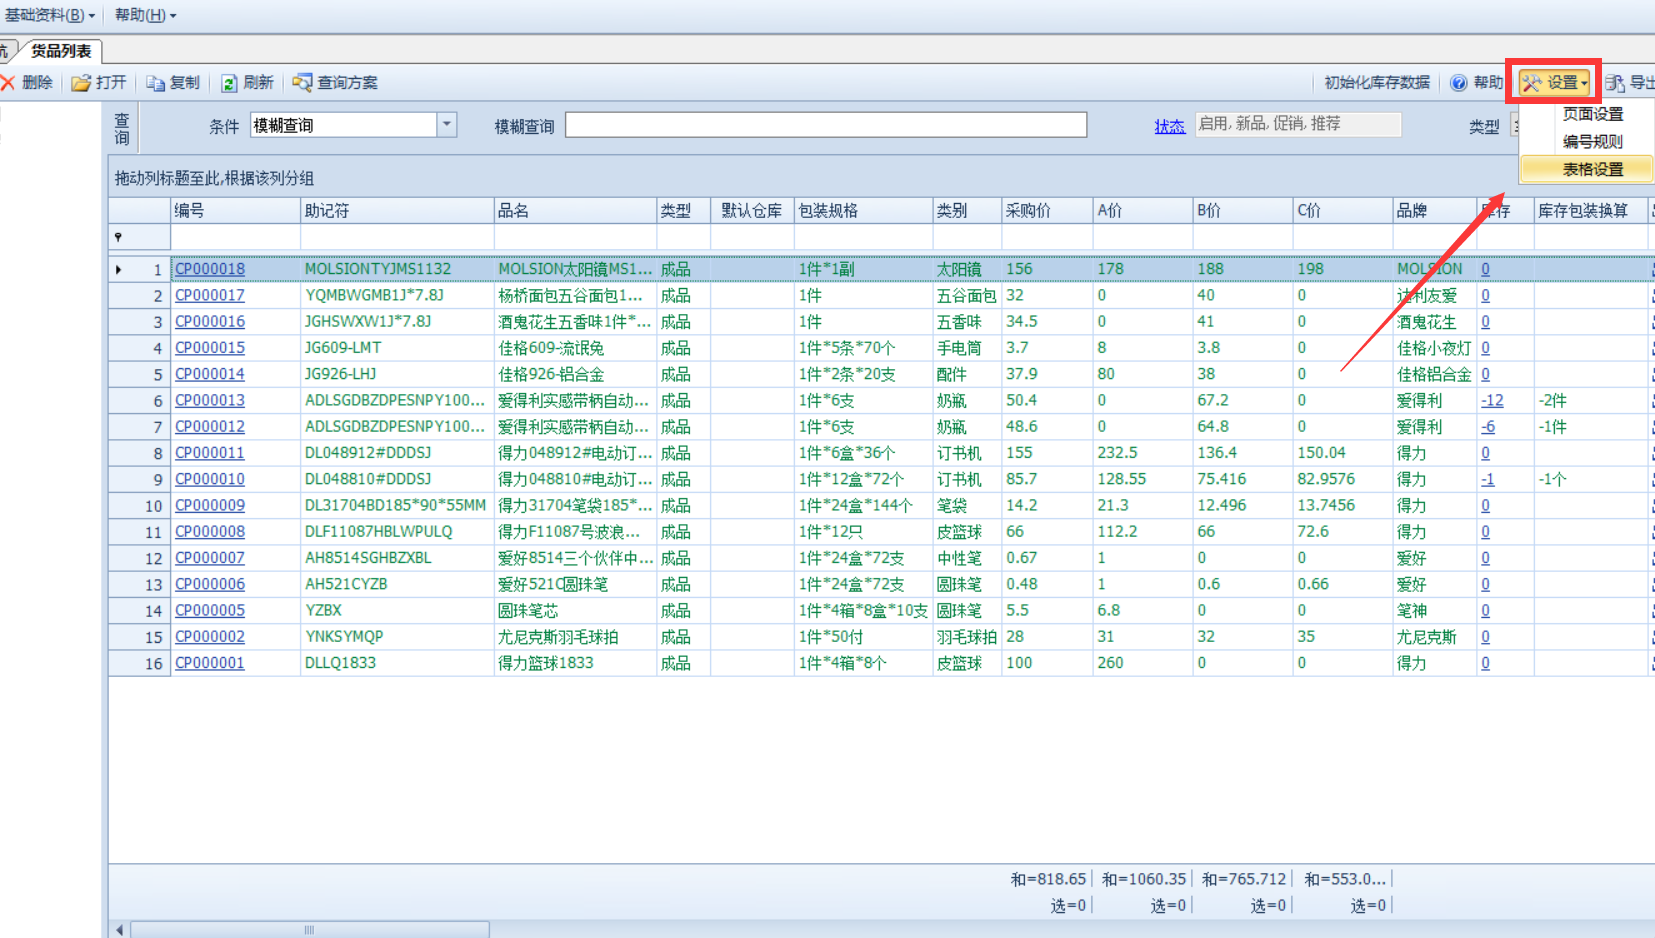Choose 页面设置 from settings menu
1655x938 pixels.
pyautogui.click(x=1592, y=114)
